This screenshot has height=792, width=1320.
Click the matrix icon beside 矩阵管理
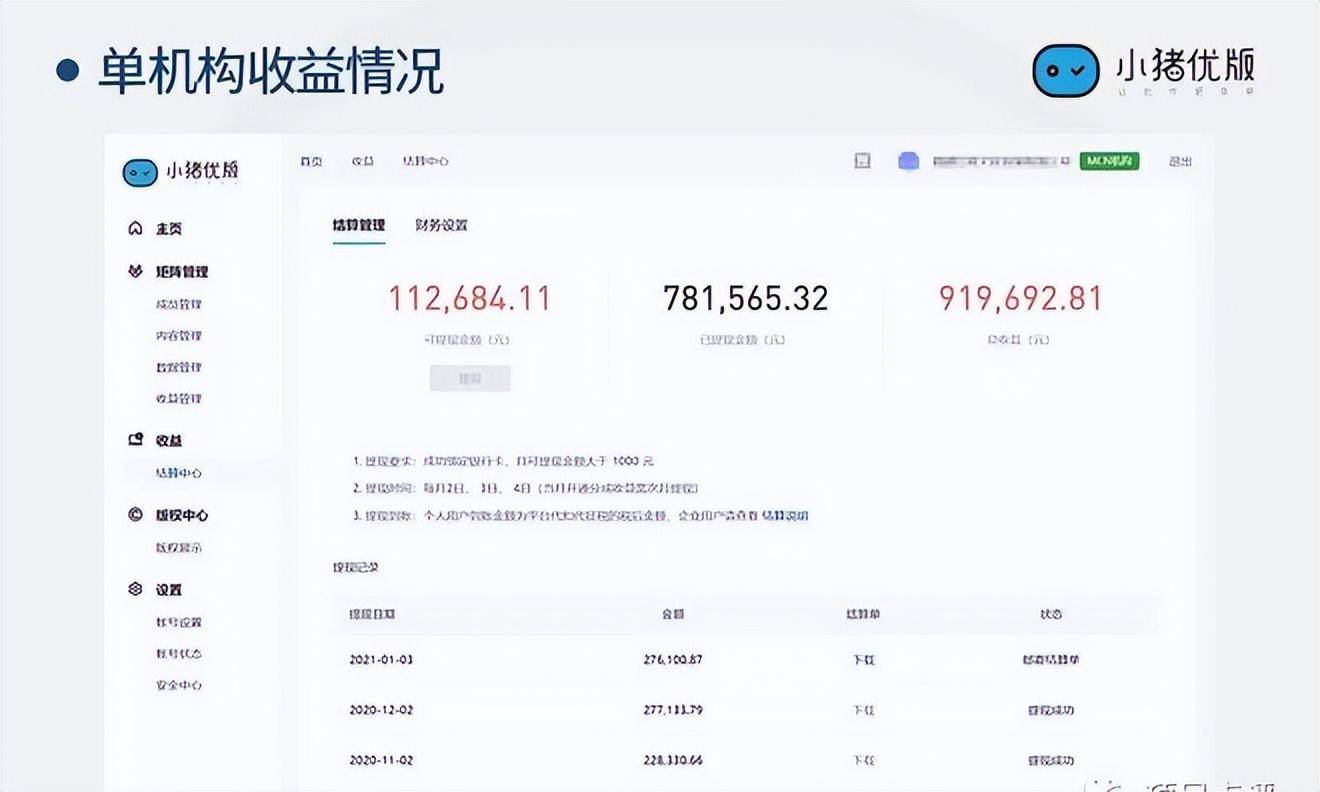pos(136,271)
